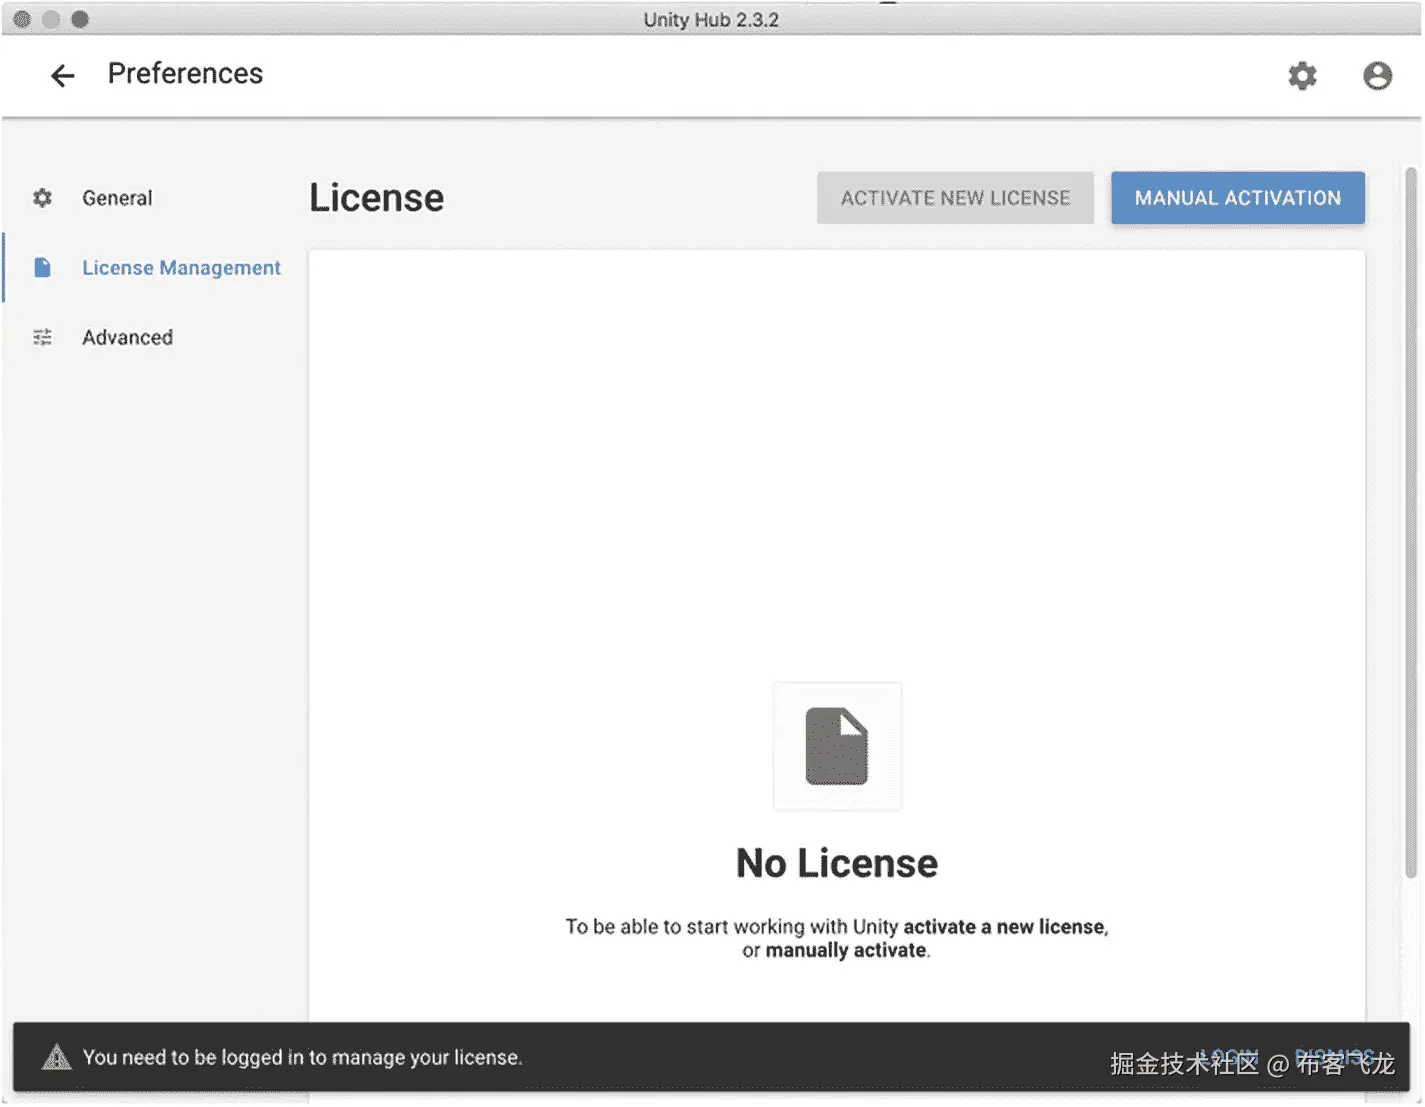Screen dimensions: 1425x1107
Task: Click the 'activate a new license' bold text
Action: [1005, 927]
